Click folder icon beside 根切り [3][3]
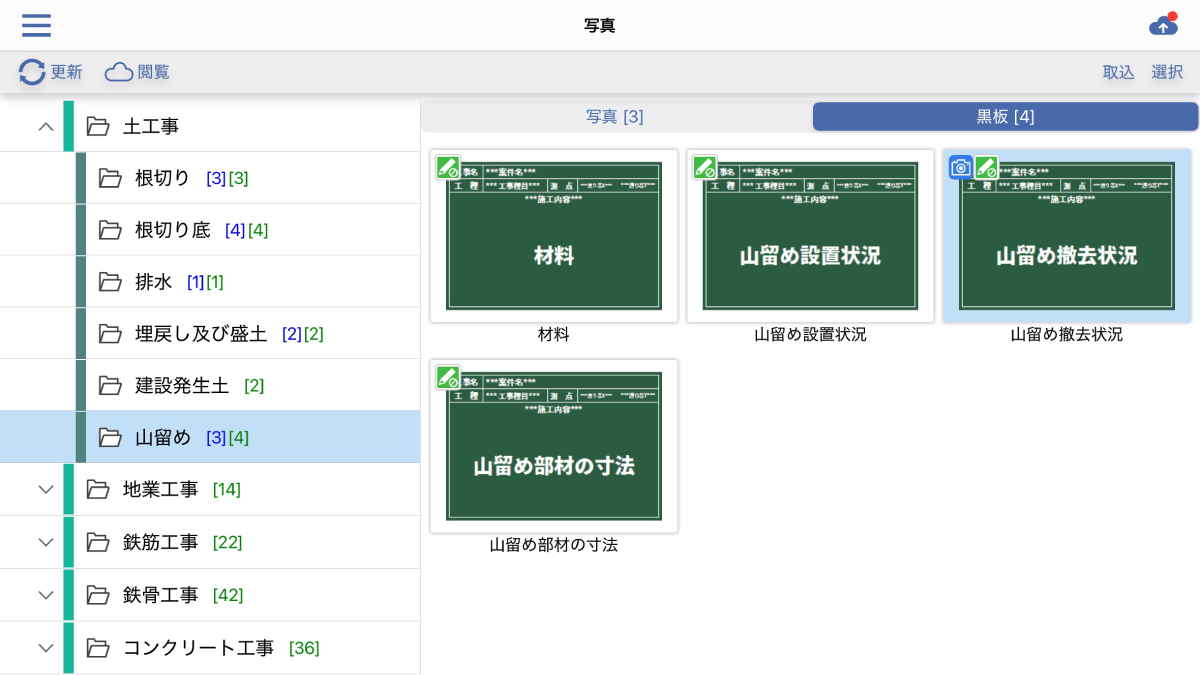 (110, 178)
